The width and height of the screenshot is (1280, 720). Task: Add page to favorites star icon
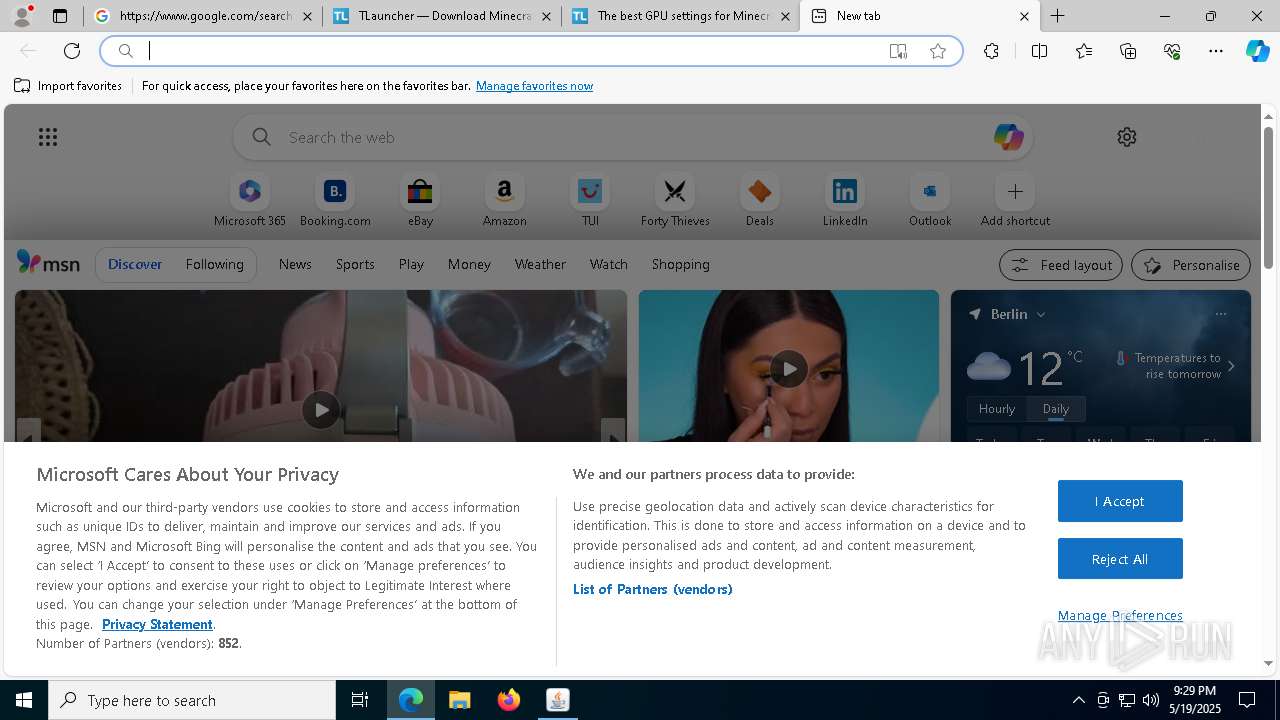point(938,51)
